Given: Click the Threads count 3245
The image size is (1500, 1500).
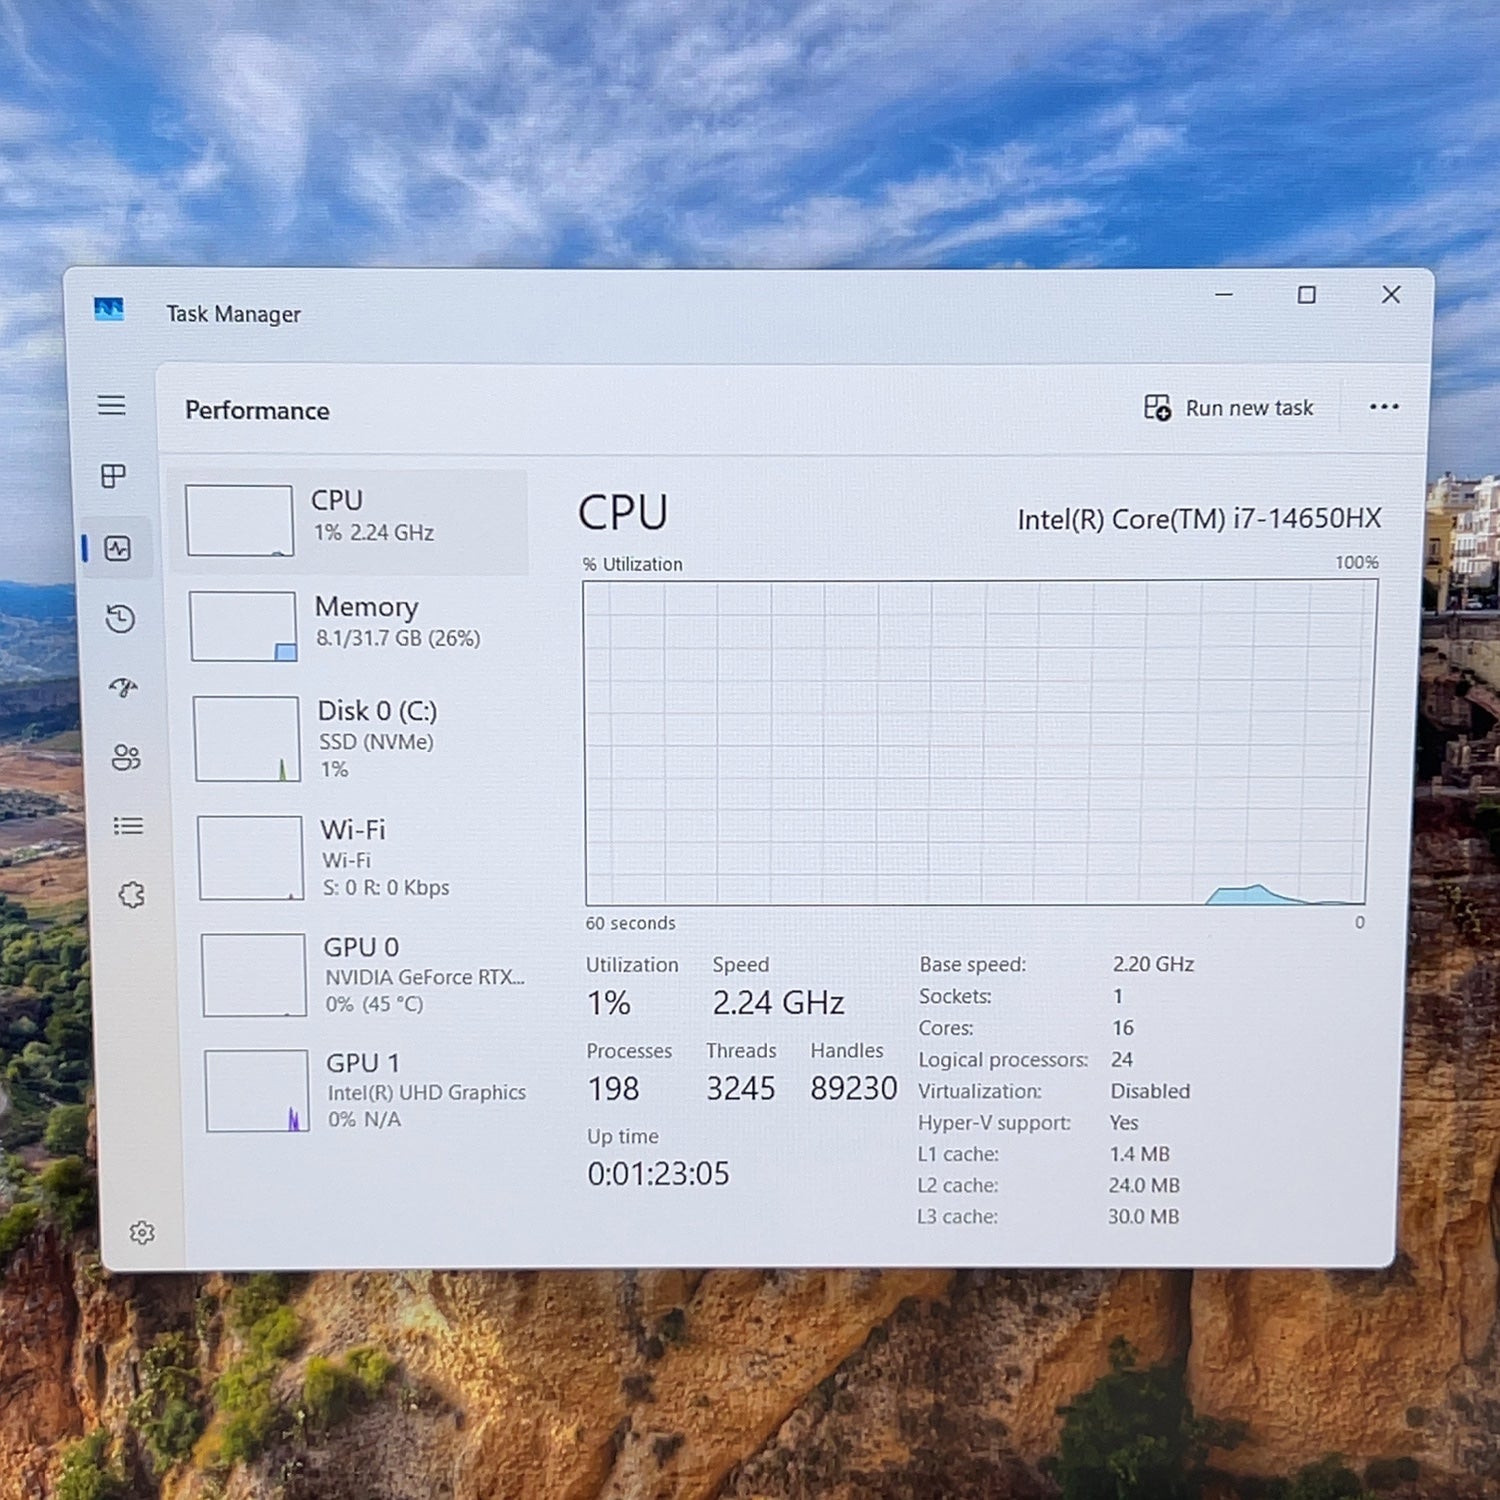Looking at the screenshot, I should [740, 1088].
